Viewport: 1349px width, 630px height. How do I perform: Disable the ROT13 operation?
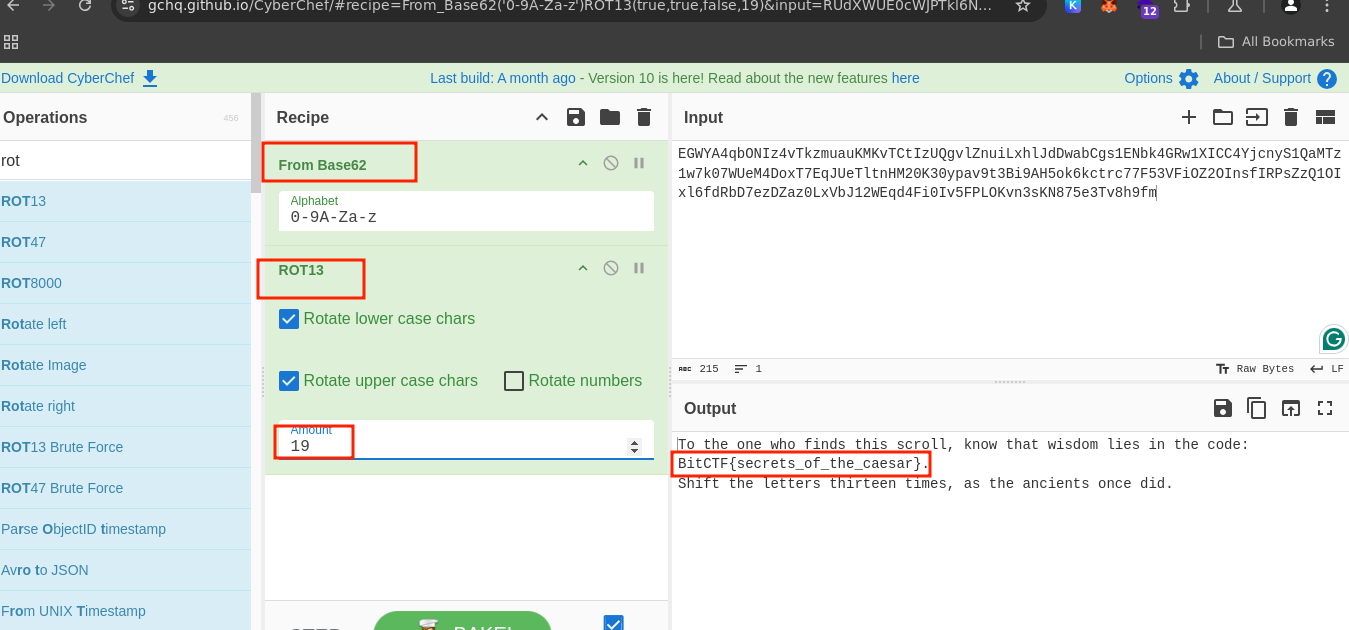pos(611,268)
